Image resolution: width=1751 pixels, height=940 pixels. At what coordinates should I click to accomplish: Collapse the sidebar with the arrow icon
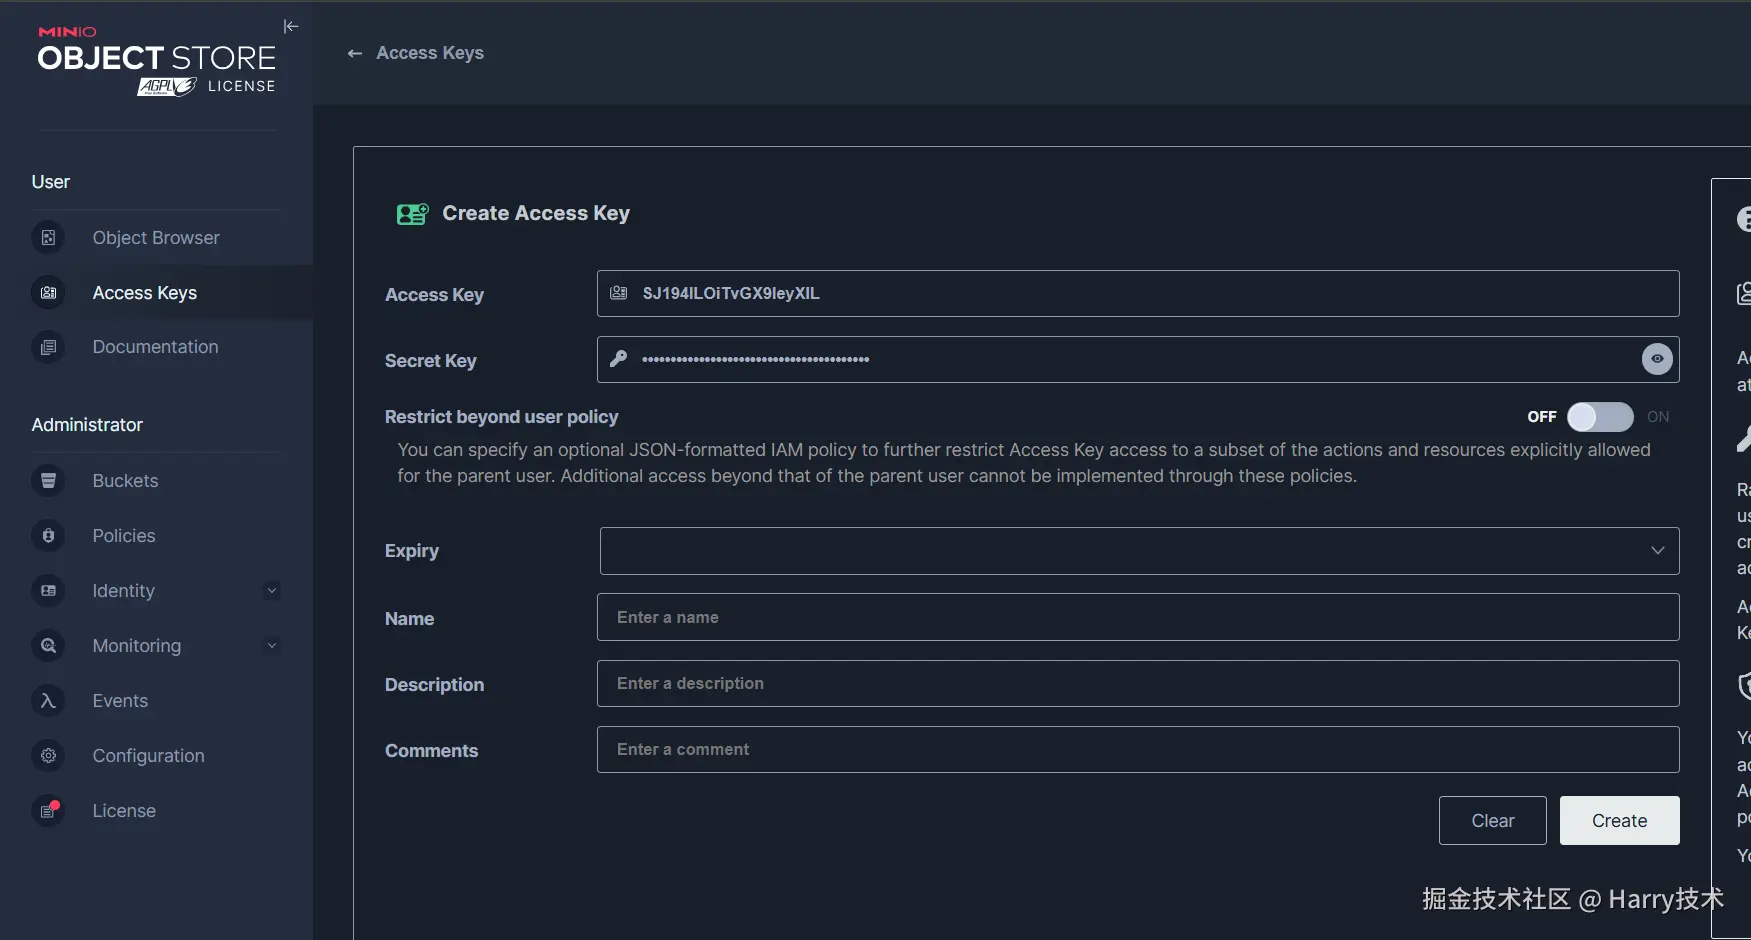[291, 27]
